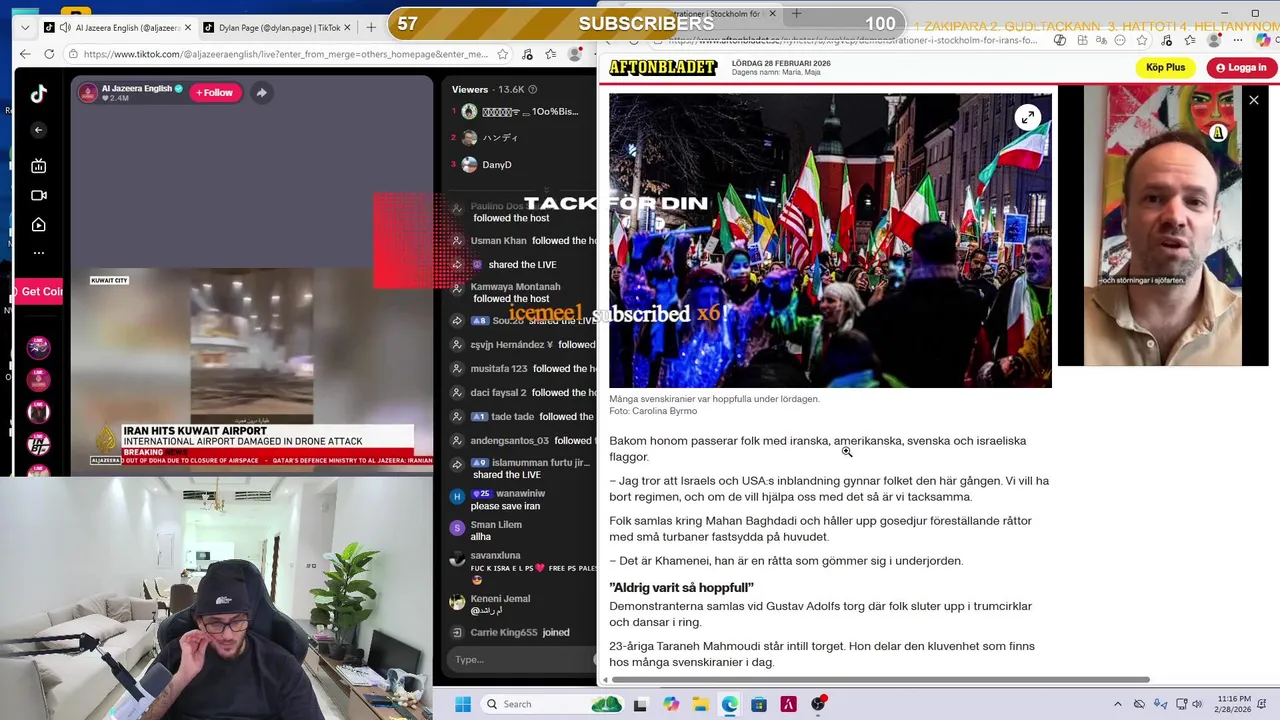Mute the Al Jazeera tab audio icon
This screenshot has width=1280, height=720.
[65, 28]
